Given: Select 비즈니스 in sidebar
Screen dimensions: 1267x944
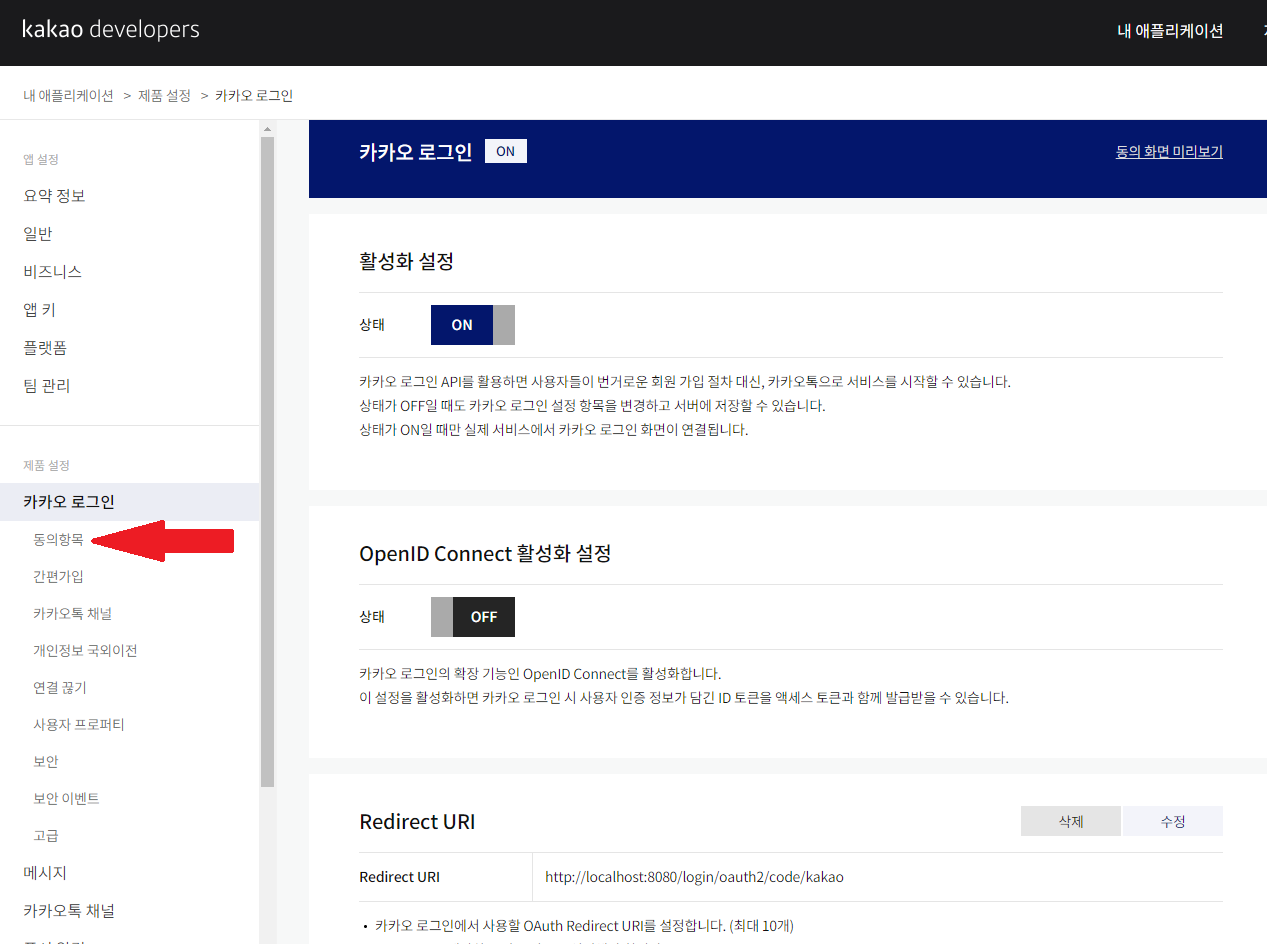Looking at the screenshot, I should tap(53, 272).
